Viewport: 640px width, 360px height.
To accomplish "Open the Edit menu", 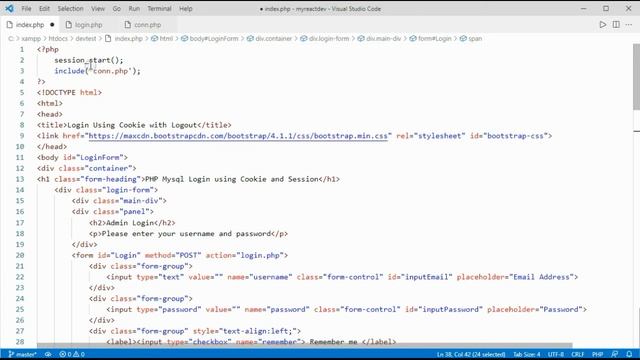I will (44, 9).
